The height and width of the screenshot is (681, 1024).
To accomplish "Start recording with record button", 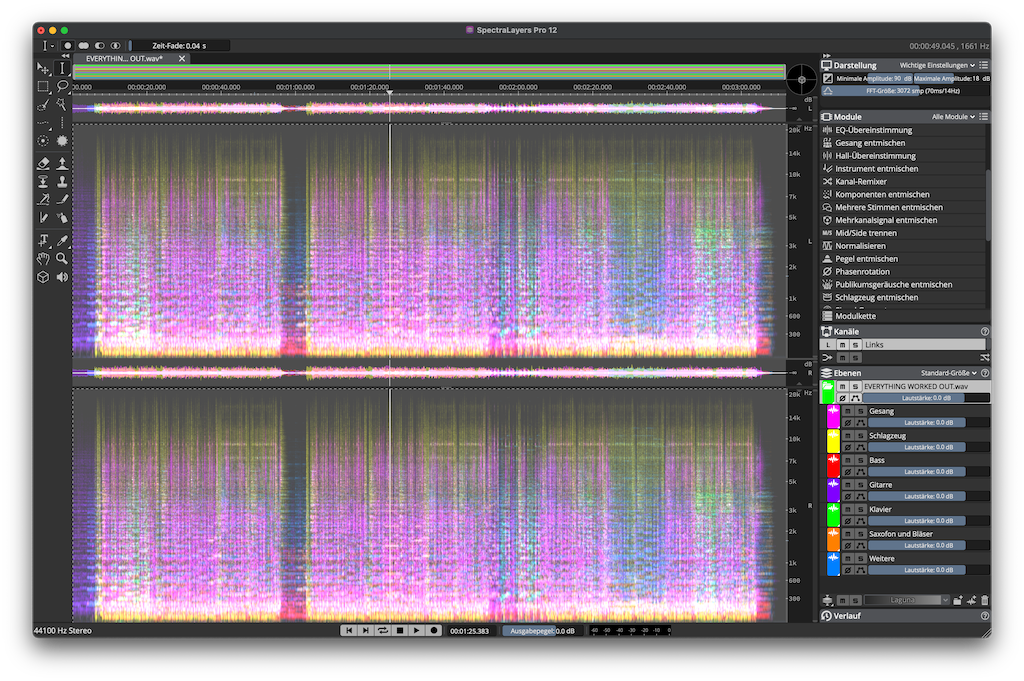I will [434, 631].
